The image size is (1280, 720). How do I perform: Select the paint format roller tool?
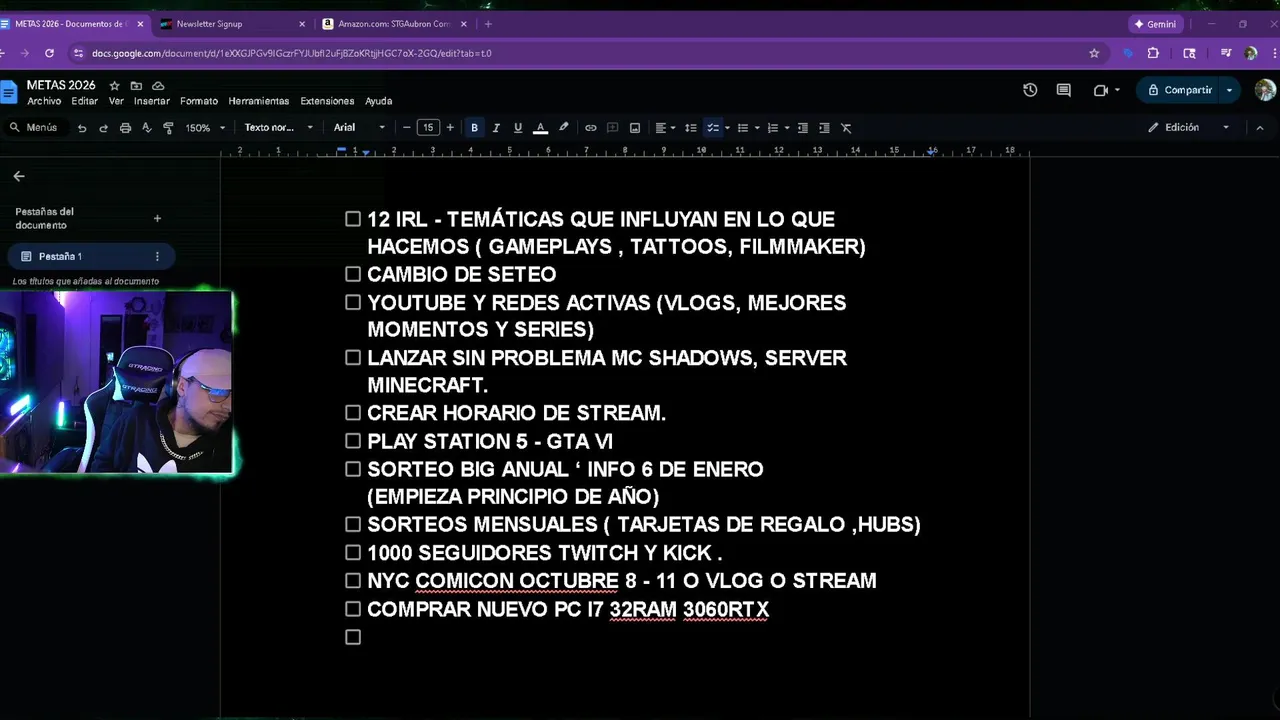168,128
